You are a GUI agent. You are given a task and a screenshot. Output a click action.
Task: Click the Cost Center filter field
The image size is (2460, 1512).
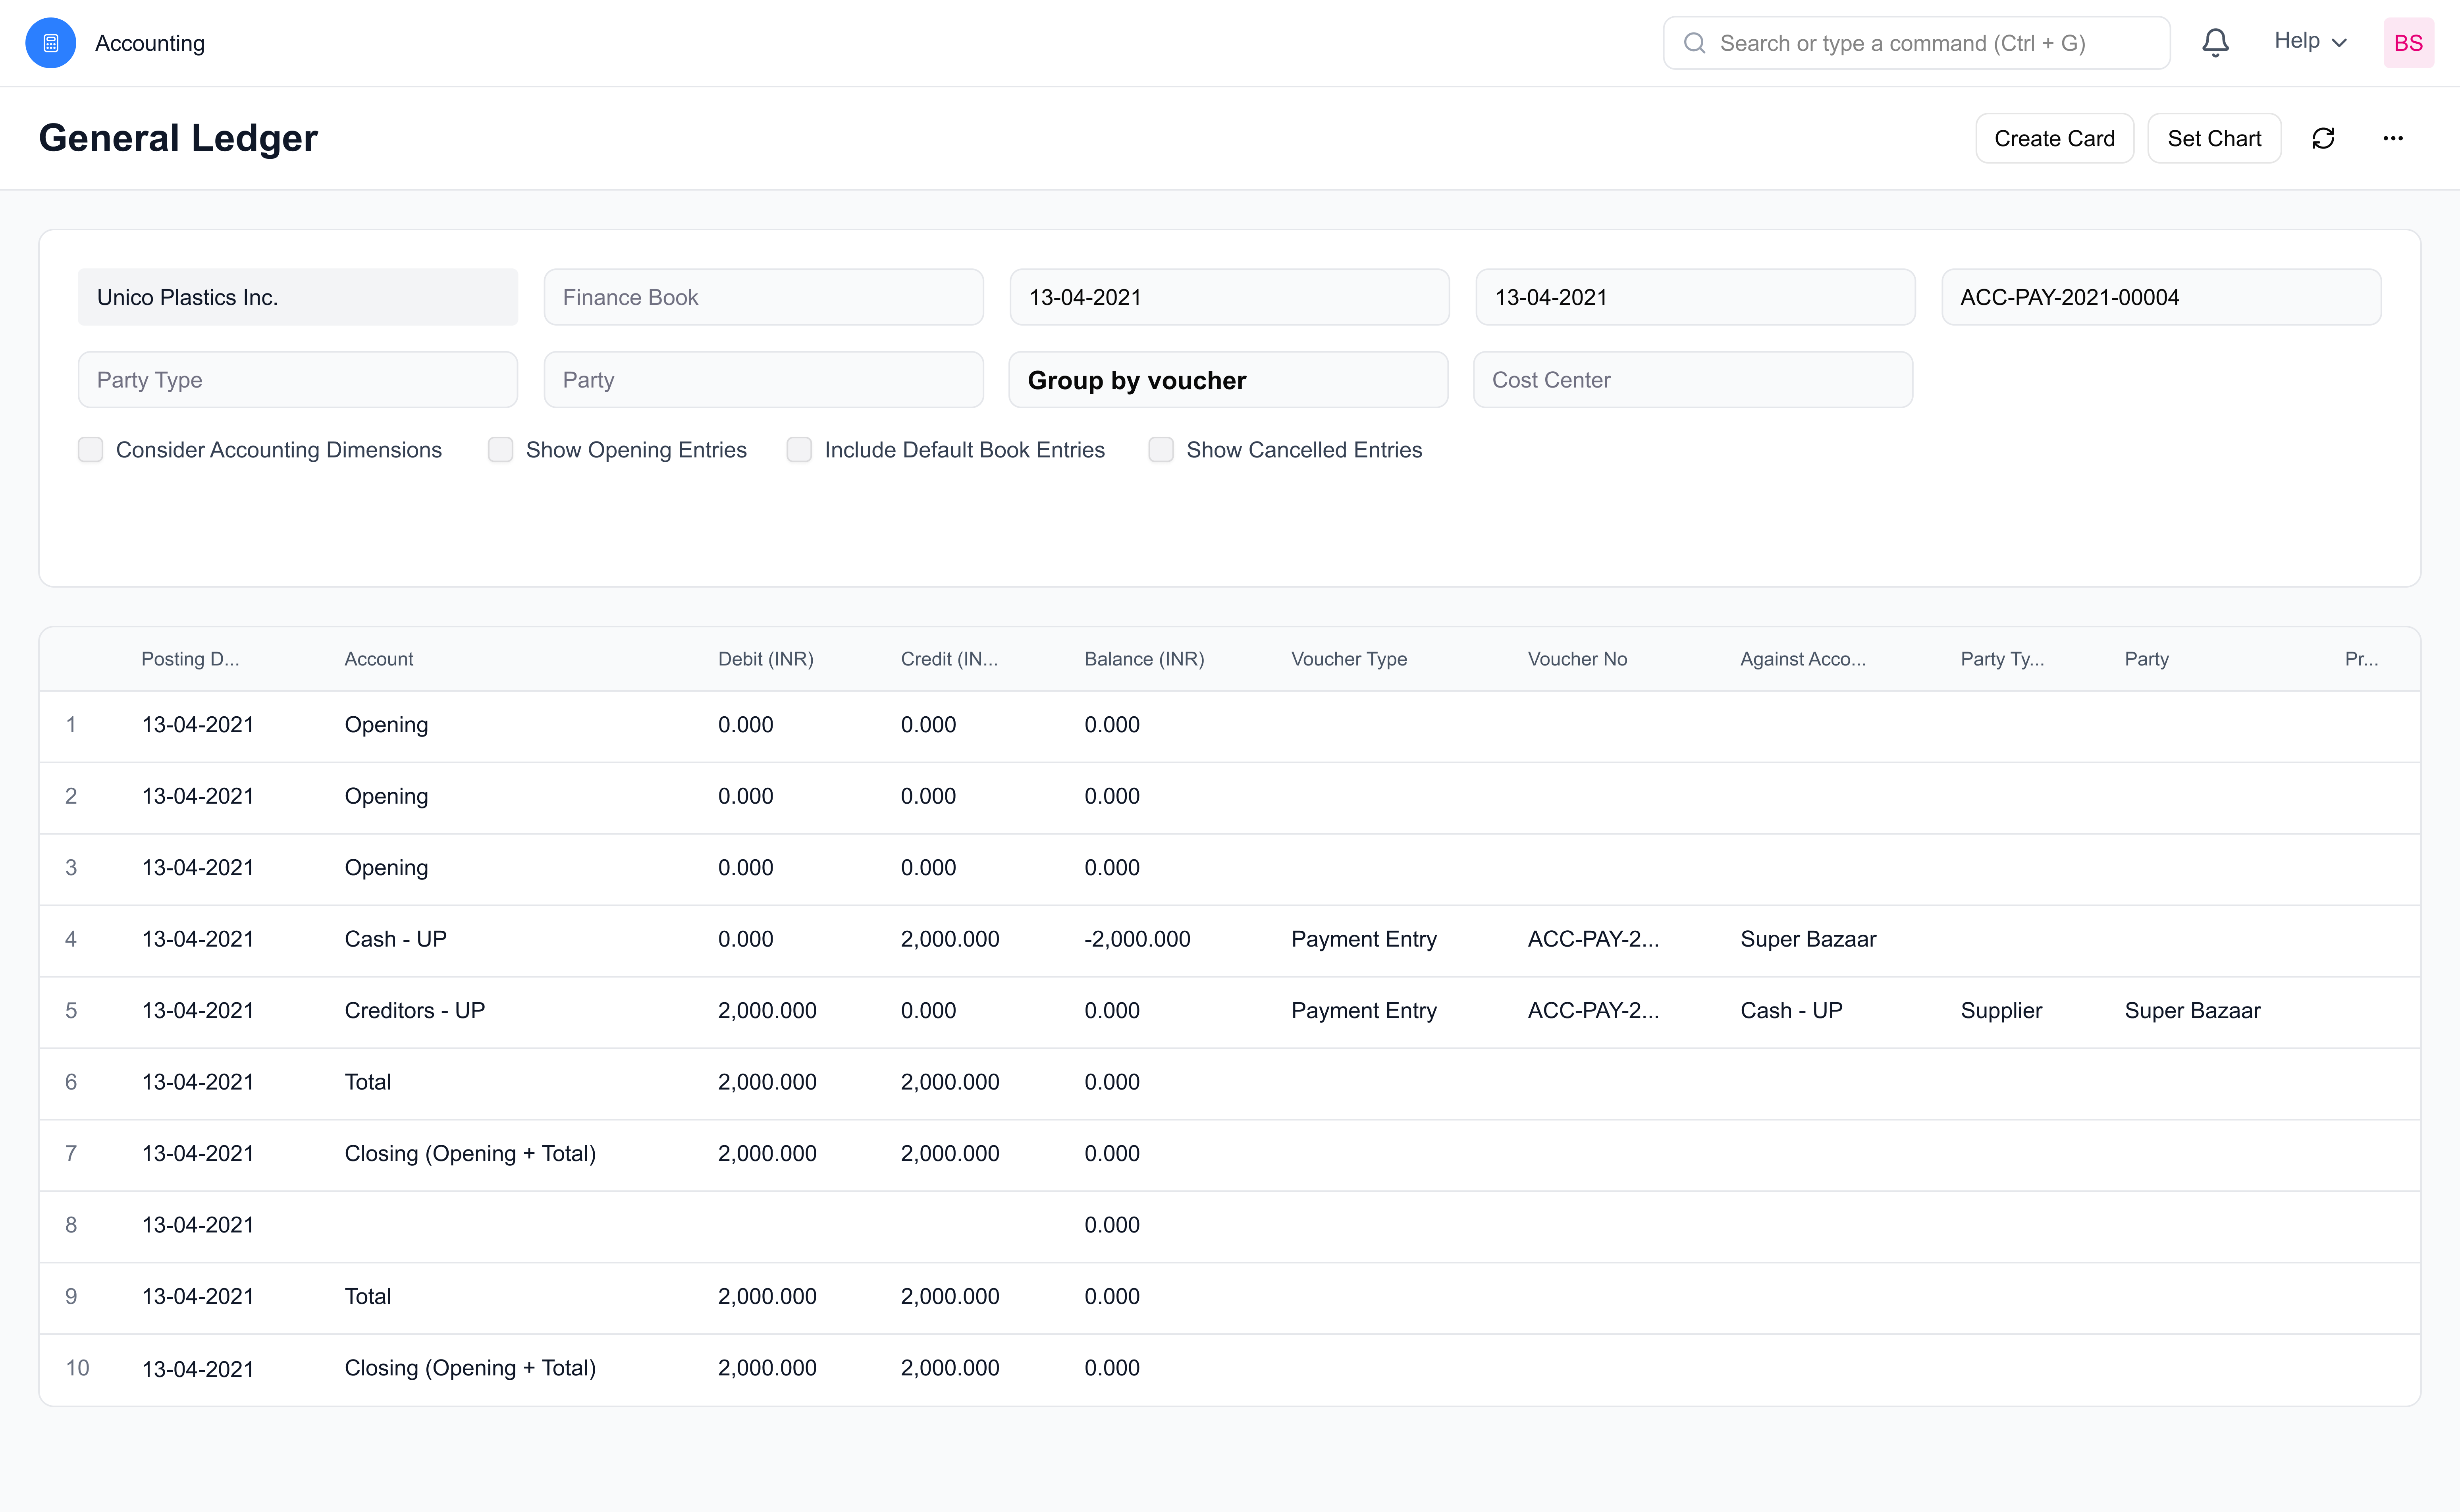click(1692, 380)
